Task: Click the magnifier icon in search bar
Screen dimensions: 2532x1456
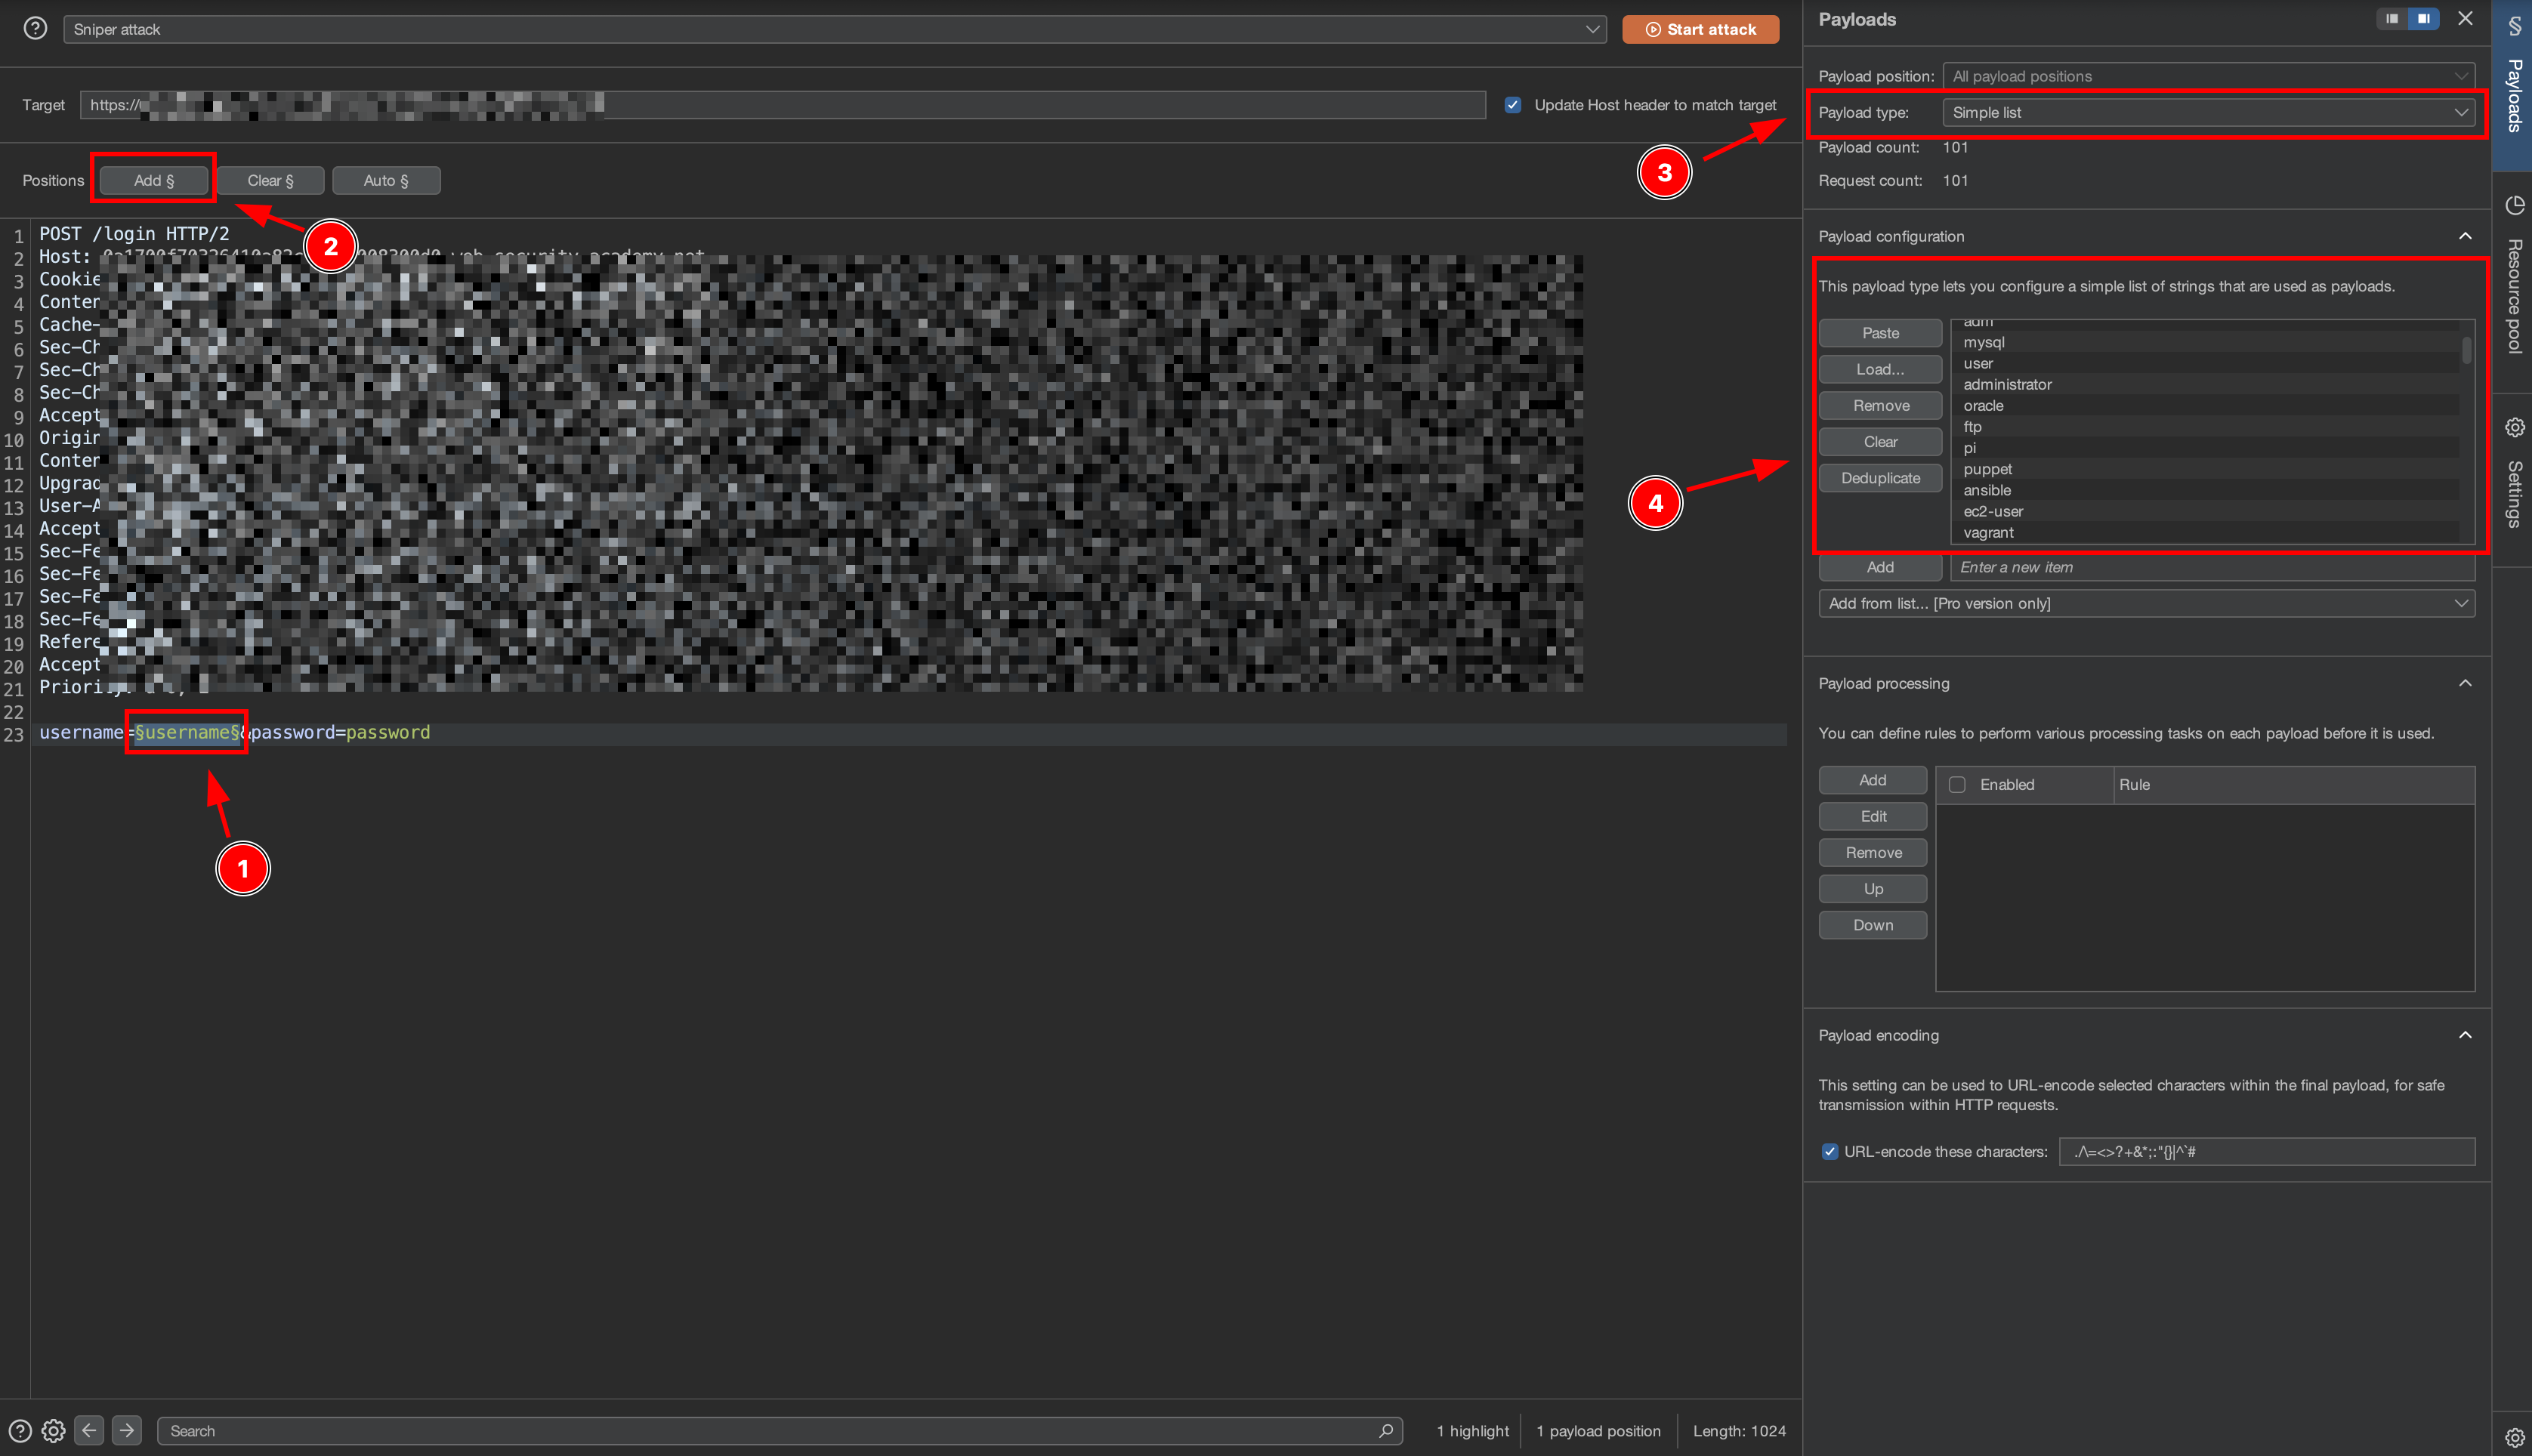Action: [1386, 1431]
